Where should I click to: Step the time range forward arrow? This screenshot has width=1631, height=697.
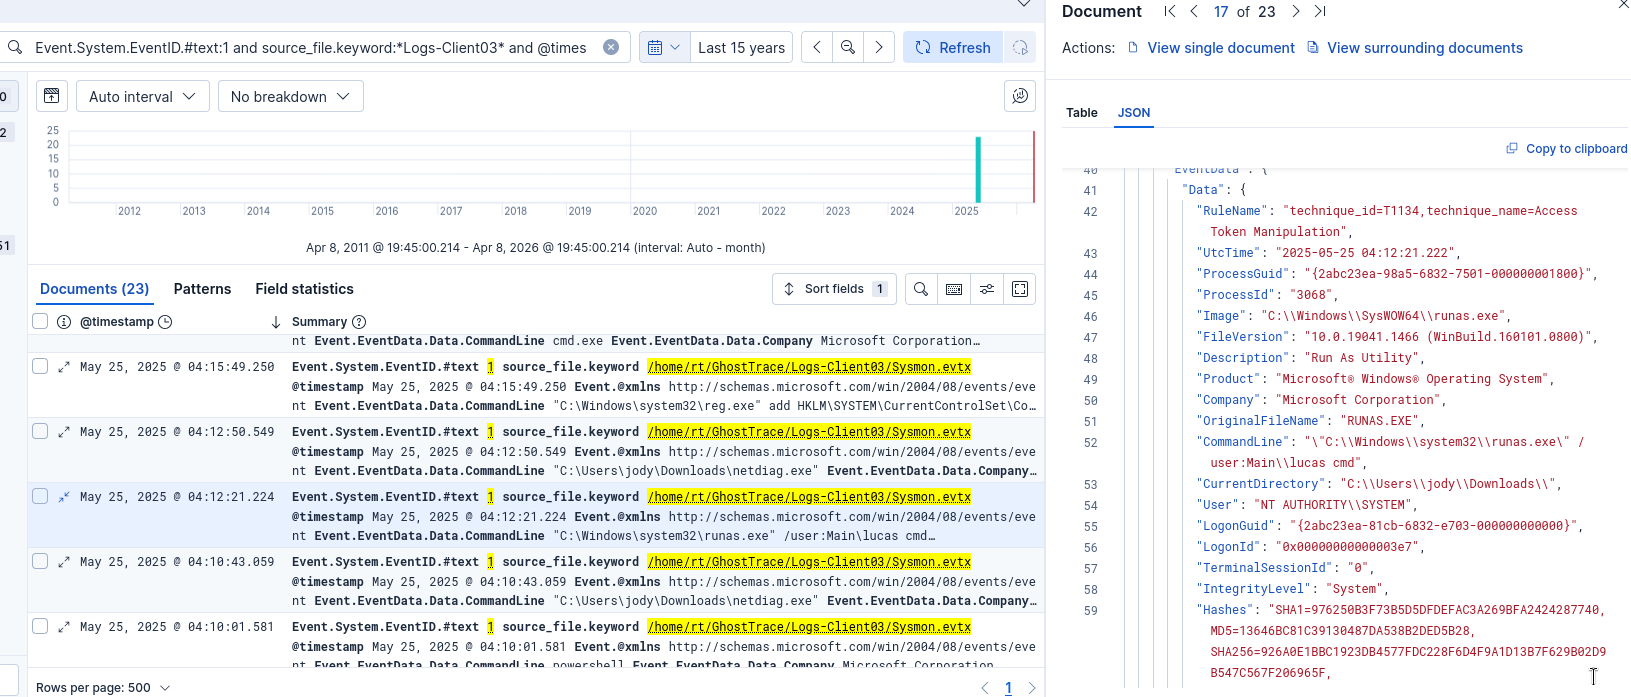879,47
